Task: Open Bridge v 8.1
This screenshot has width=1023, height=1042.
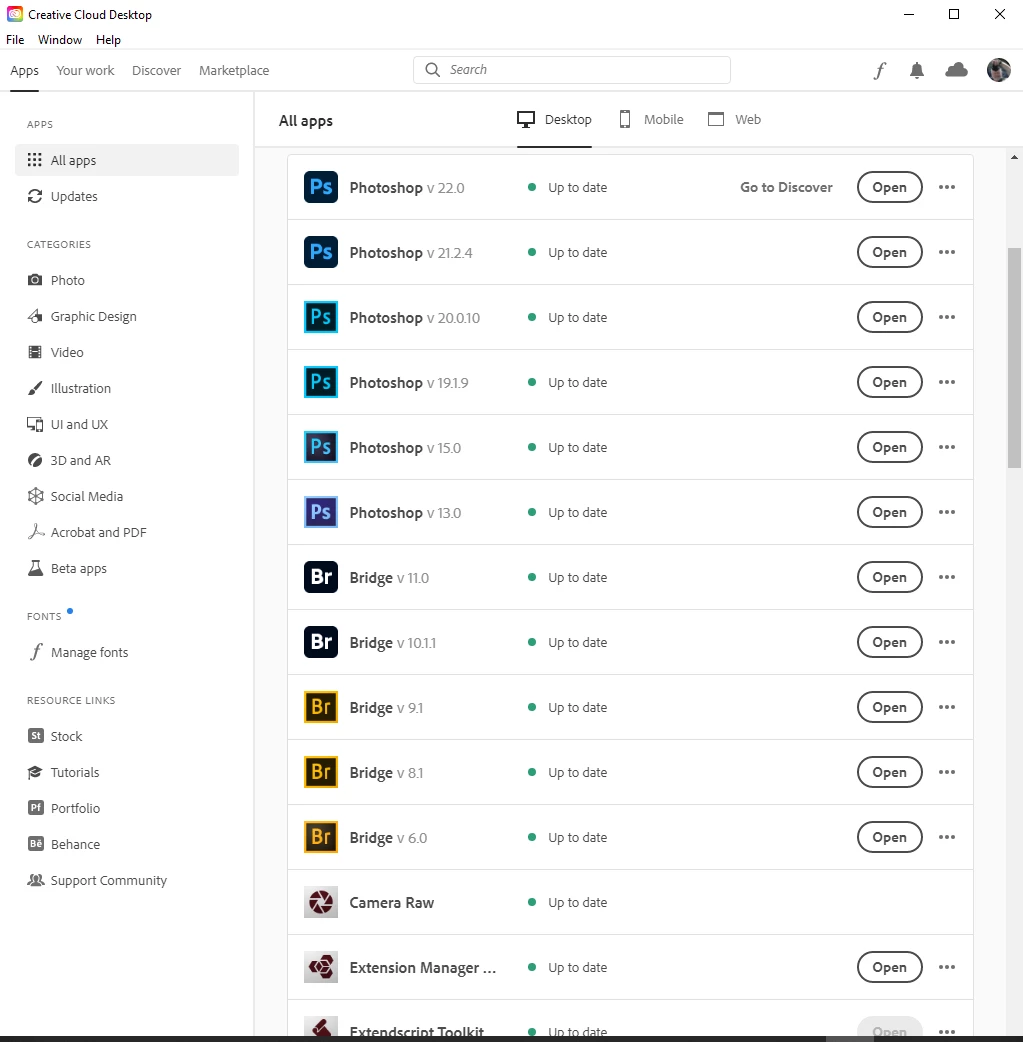Action: point(889,772)
